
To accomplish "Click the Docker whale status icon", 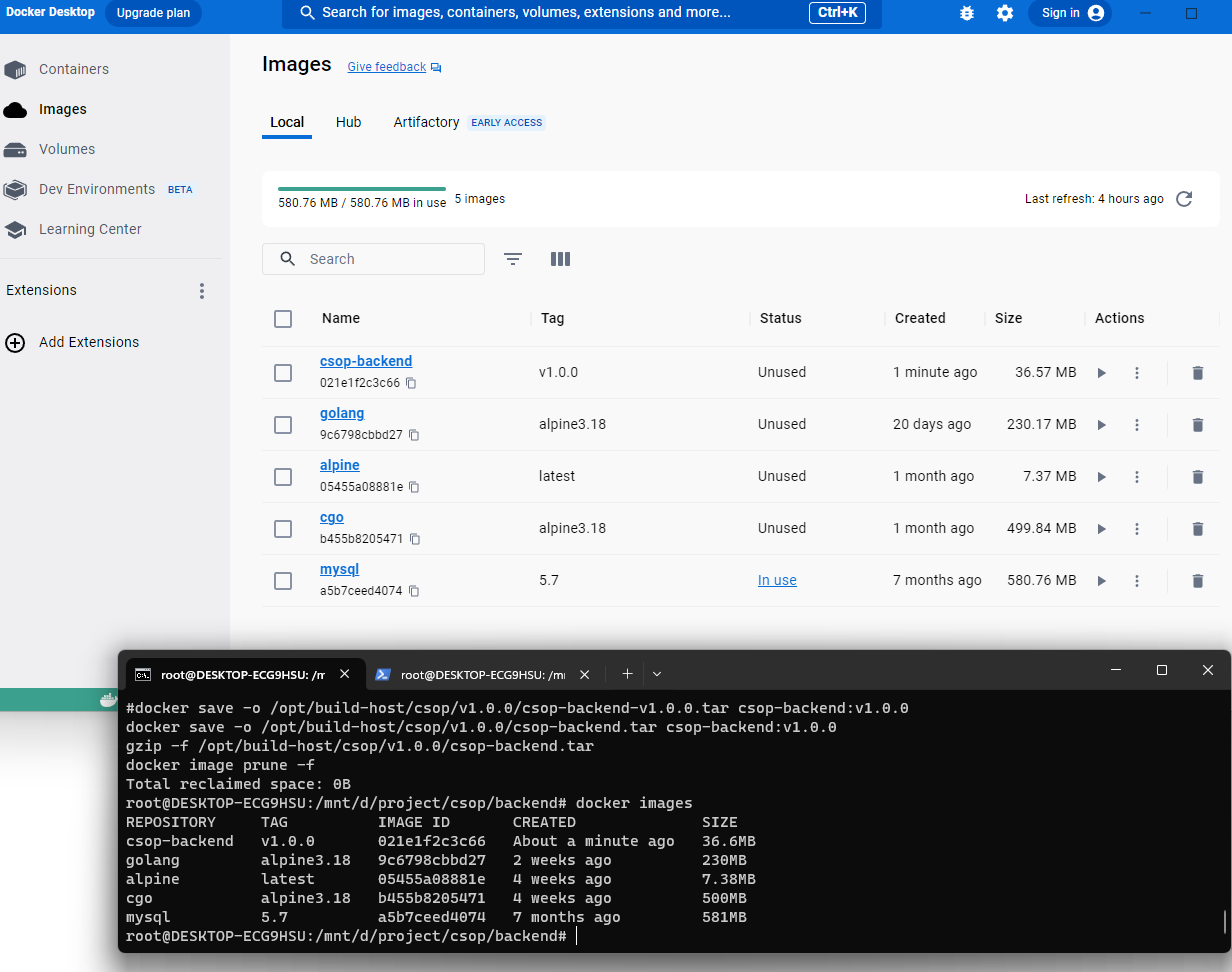I will tap(109, 700).
